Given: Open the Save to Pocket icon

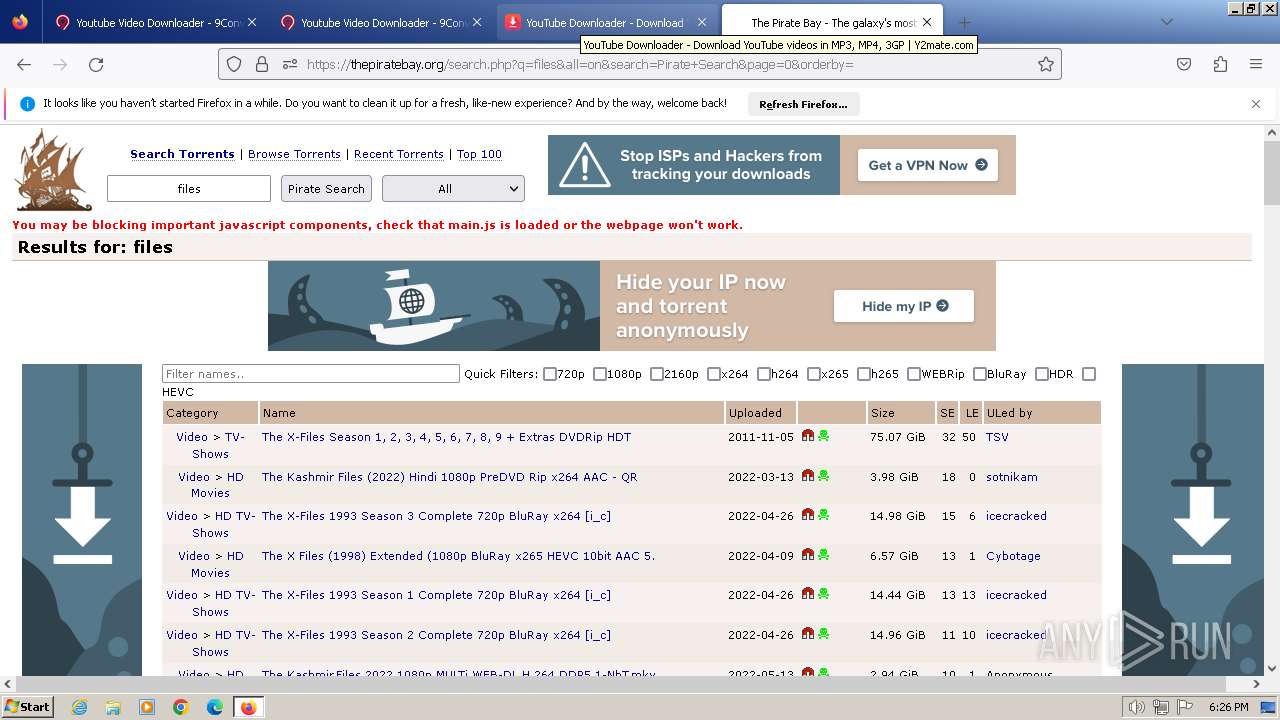Looking at the screenshot, I should pos(1184,64).
